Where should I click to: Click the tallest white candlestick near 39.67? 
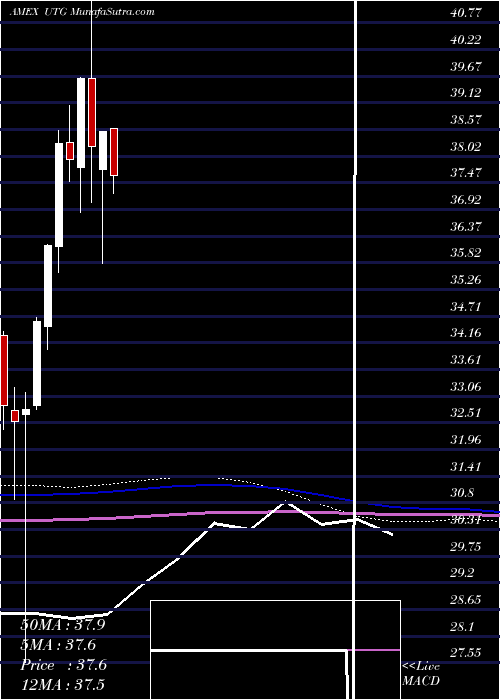81,123
